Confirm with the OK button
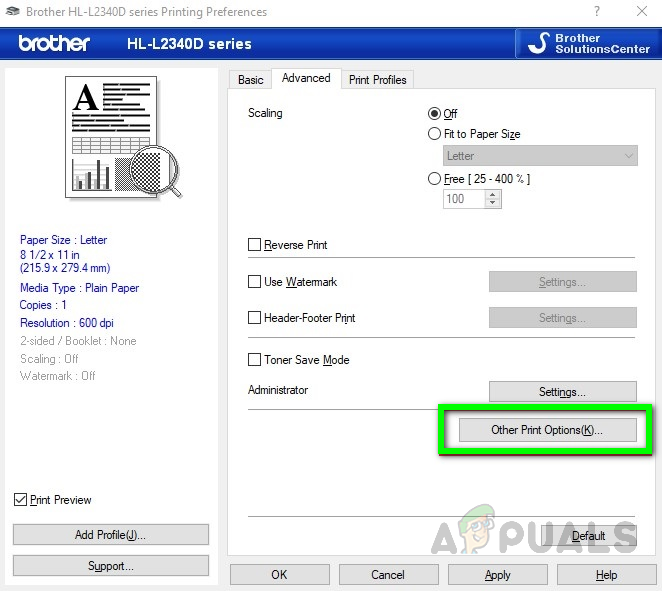 point(279,575)
